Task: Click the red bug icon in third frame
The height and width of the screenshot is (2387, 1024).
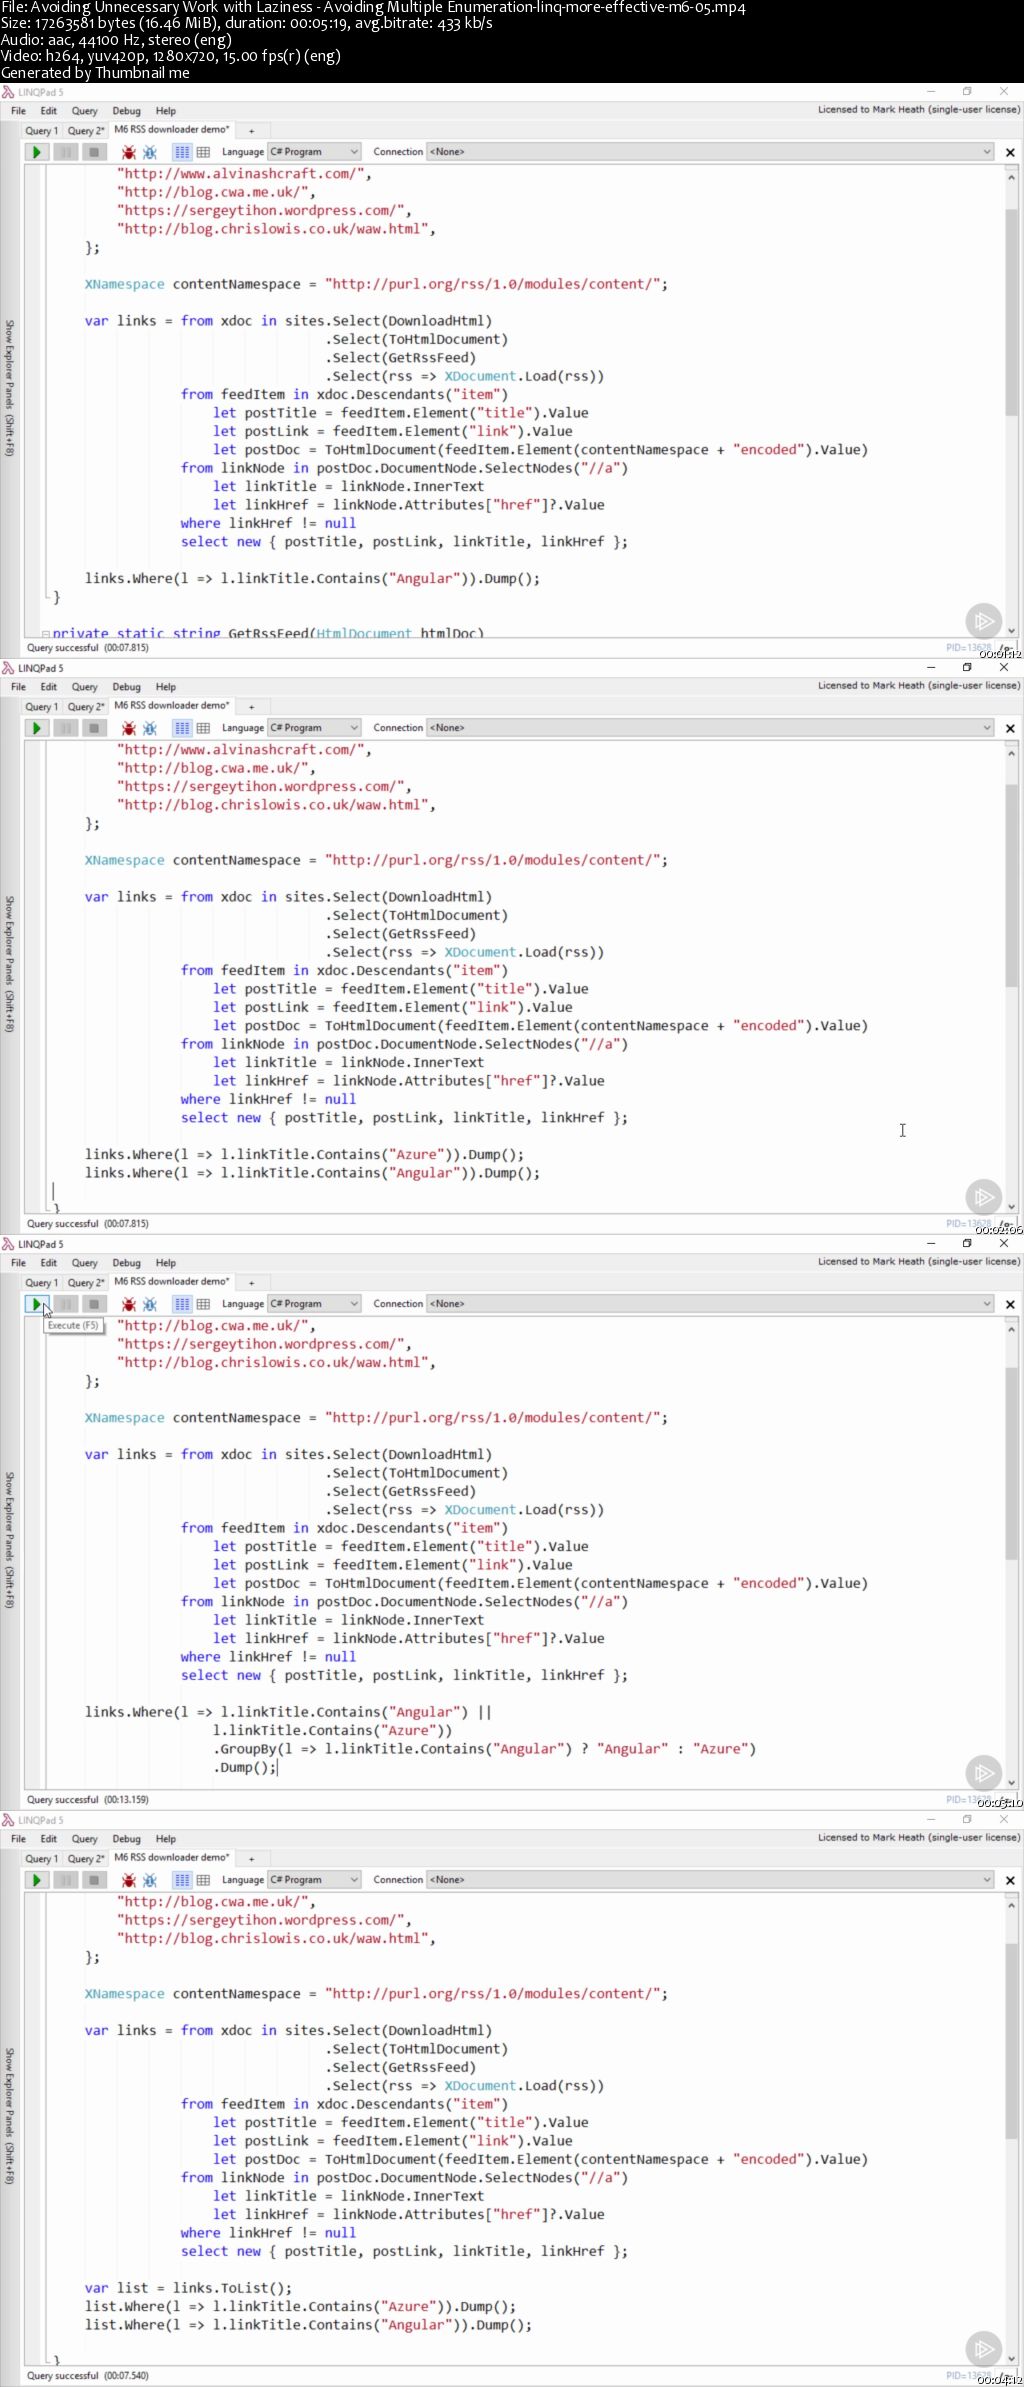Action: click(129, 1304)
